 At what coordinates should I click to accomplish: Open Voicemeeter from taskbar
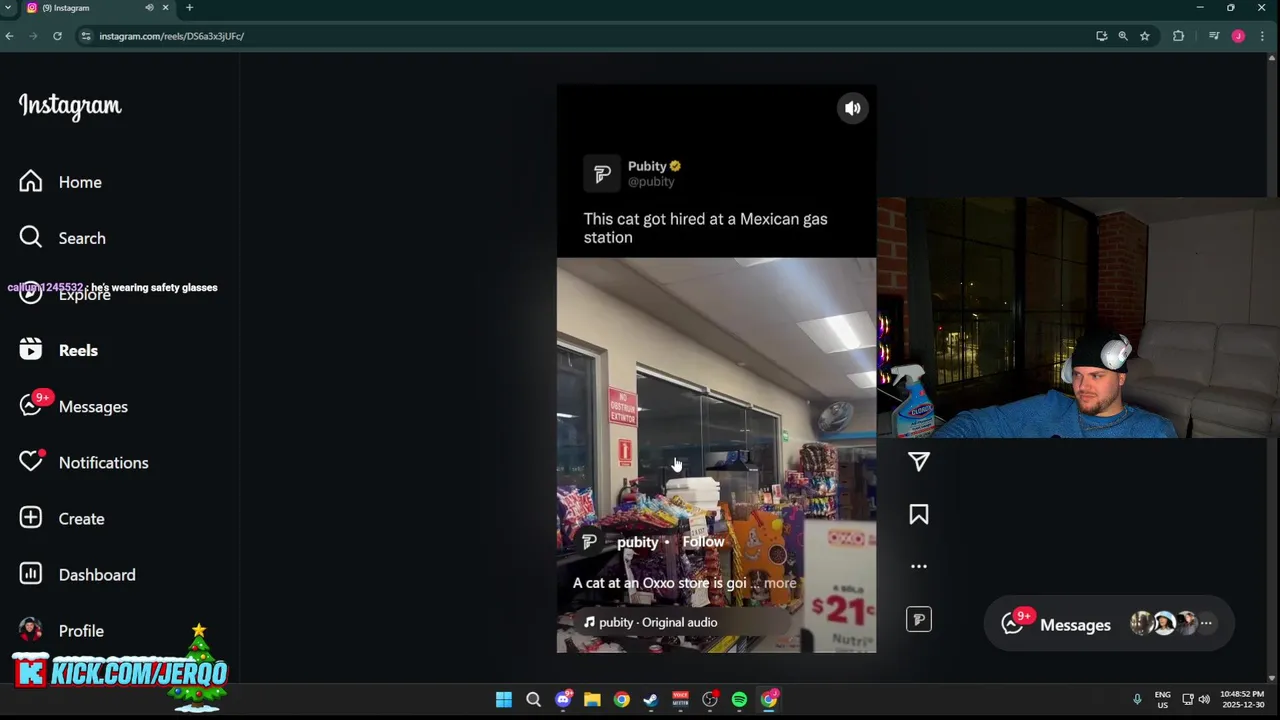[680, 700]
